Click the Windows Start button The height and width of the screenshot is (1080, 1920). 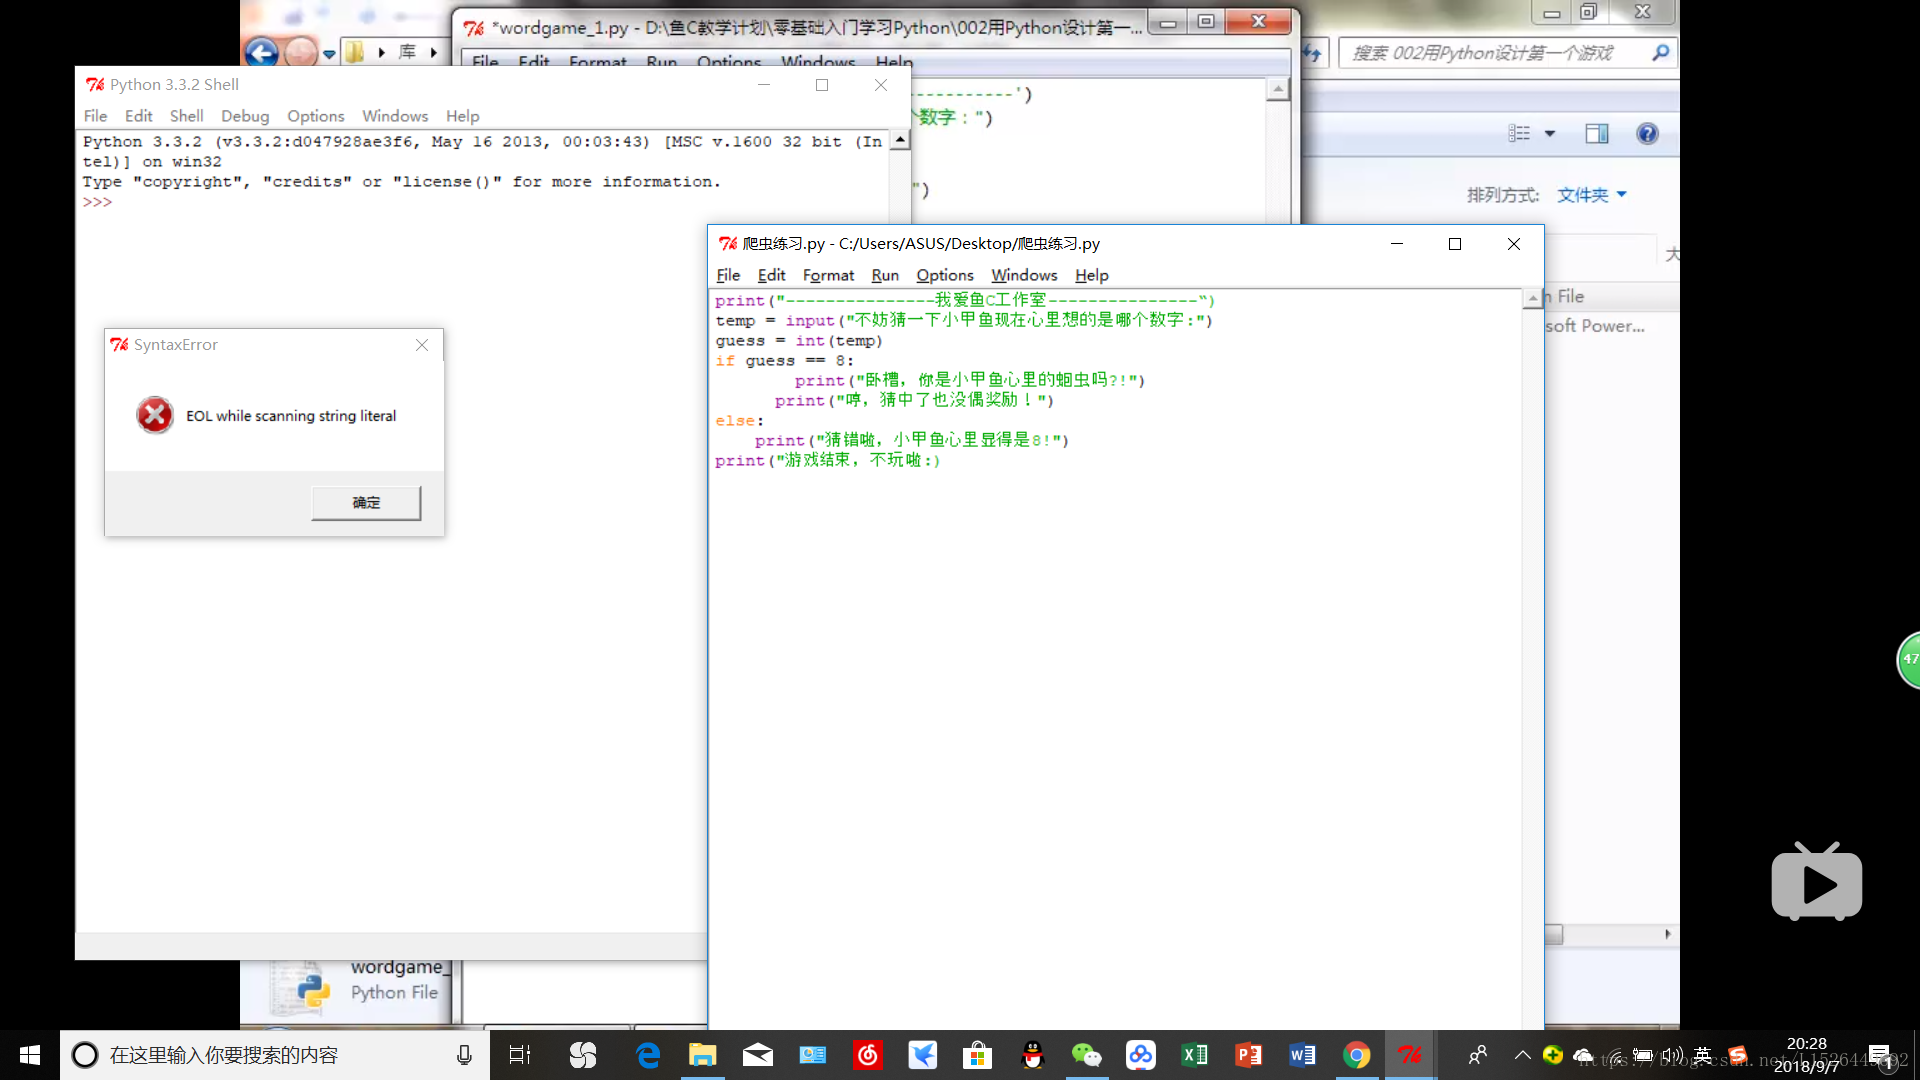30,1055
